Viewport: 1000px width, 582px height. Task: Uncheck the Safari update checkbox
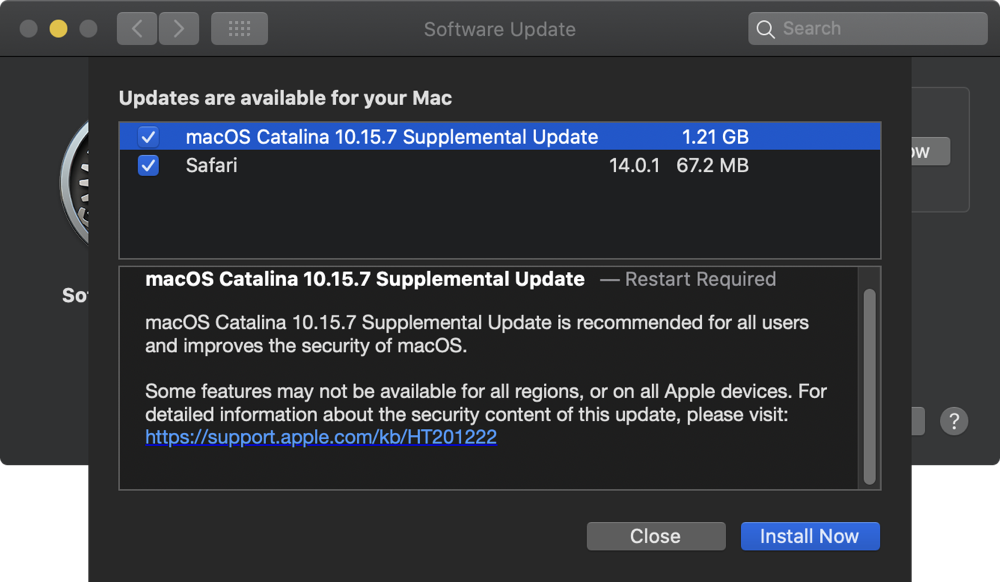148,165
